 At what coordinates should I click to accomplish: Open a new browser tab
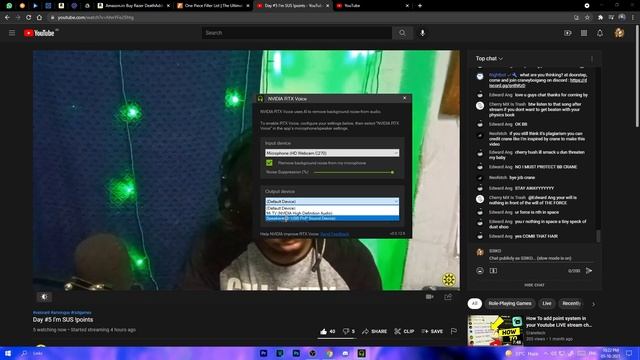pos(420,6)
